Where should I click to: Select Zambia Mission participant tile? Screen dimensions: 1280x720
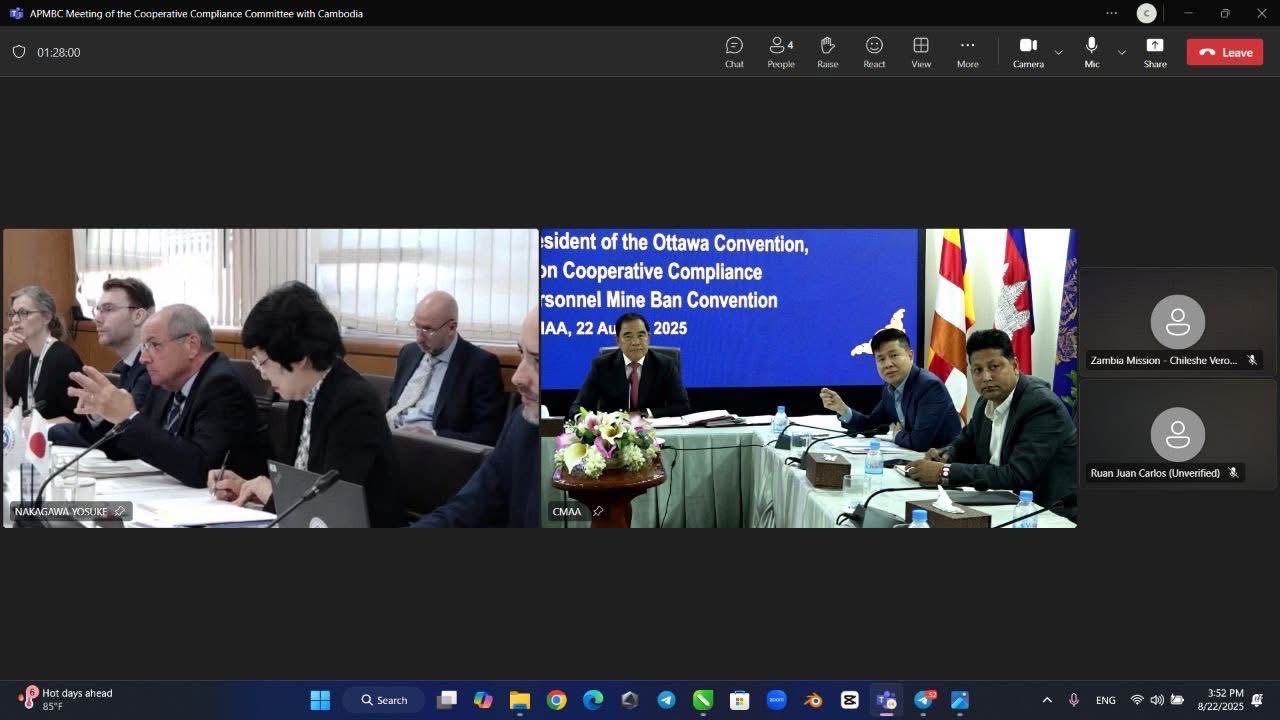click(x=1177, y=321)
